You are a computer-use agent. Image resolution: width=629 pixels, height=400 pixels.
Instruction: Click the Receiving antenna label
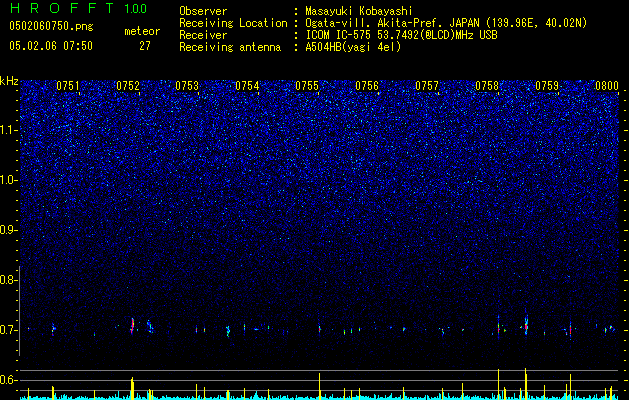point(230,47)
